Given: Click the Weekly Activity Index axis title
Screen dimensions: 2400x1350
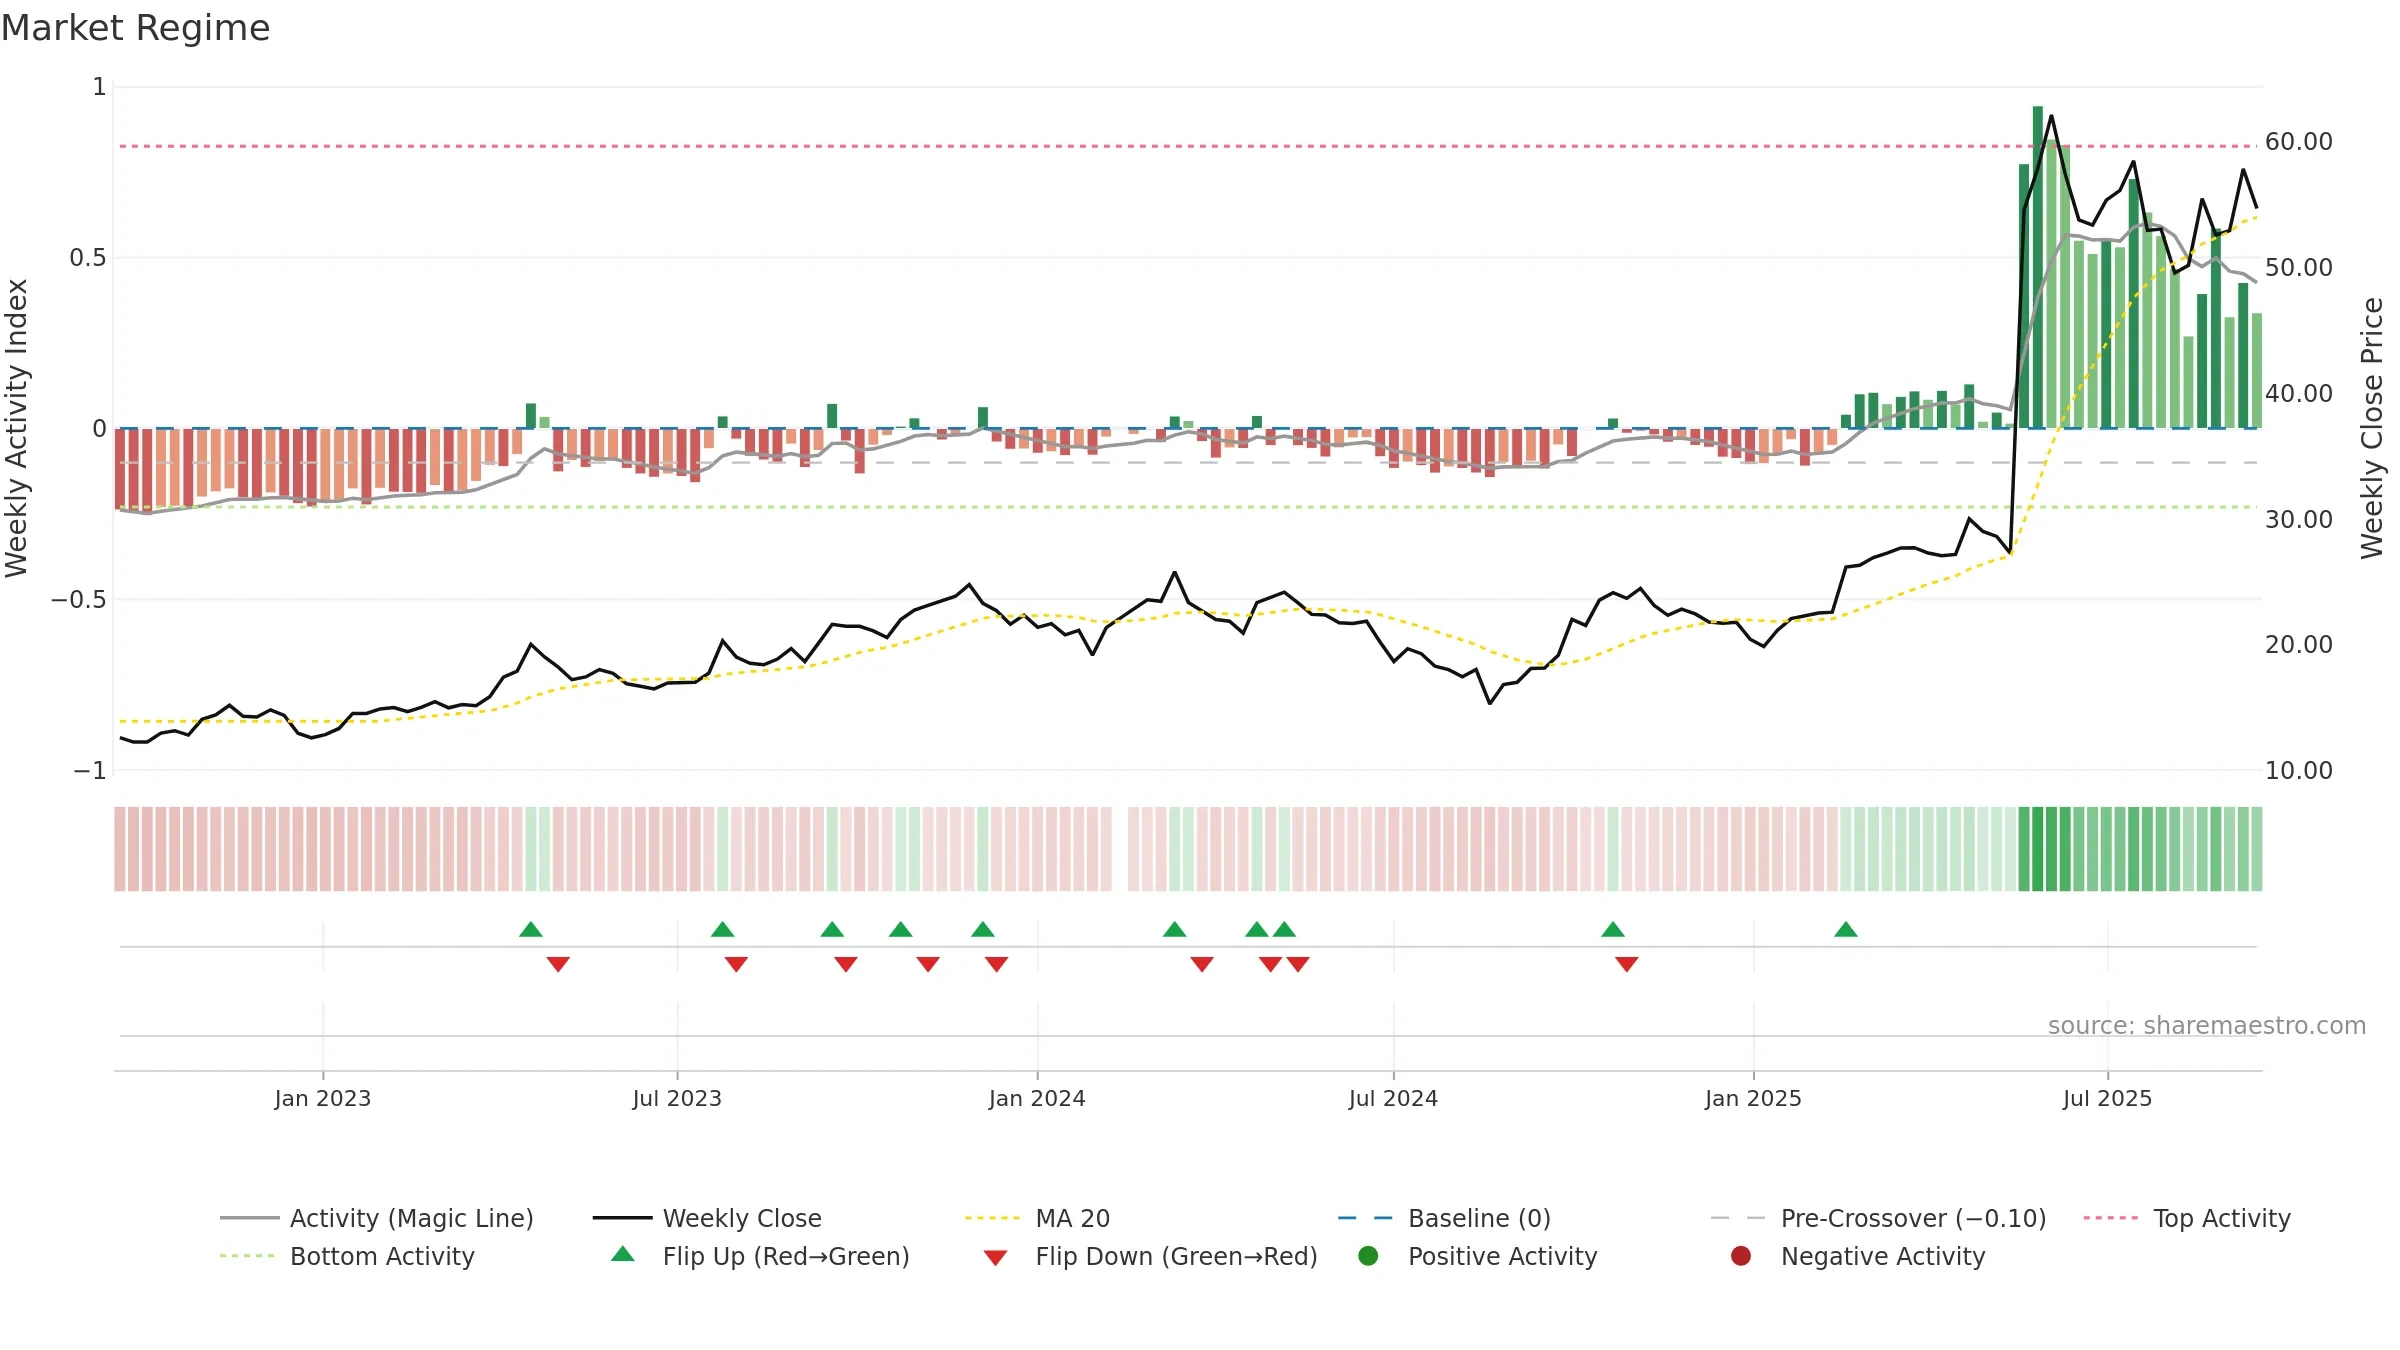Looking at the screenshot, I should [17, 428].
